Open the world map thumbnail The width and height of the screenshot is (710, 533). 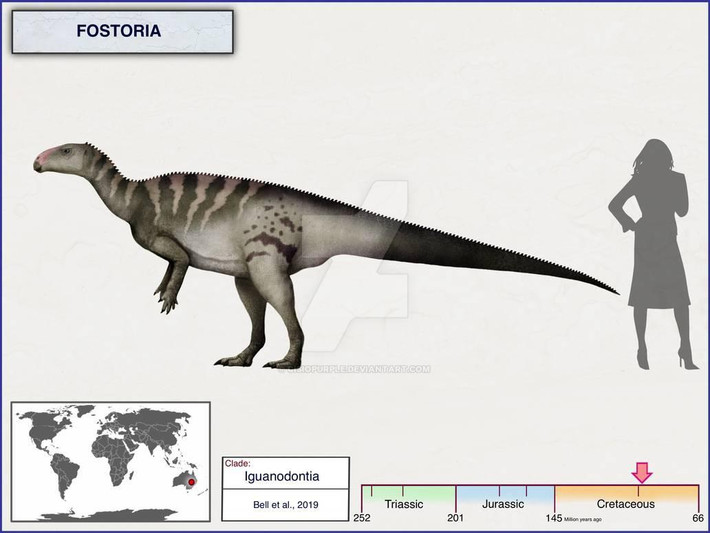(x=110, y=461)
